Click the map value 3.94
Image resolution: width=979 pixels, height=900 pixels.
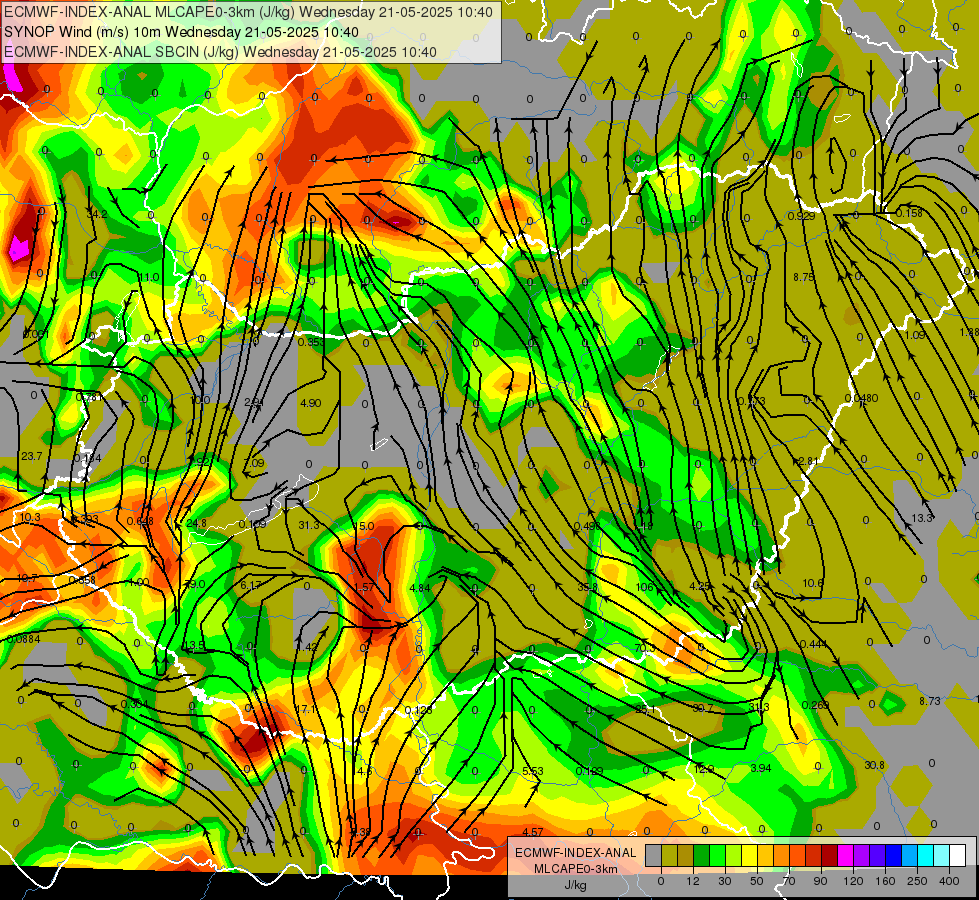click(760, 768)
